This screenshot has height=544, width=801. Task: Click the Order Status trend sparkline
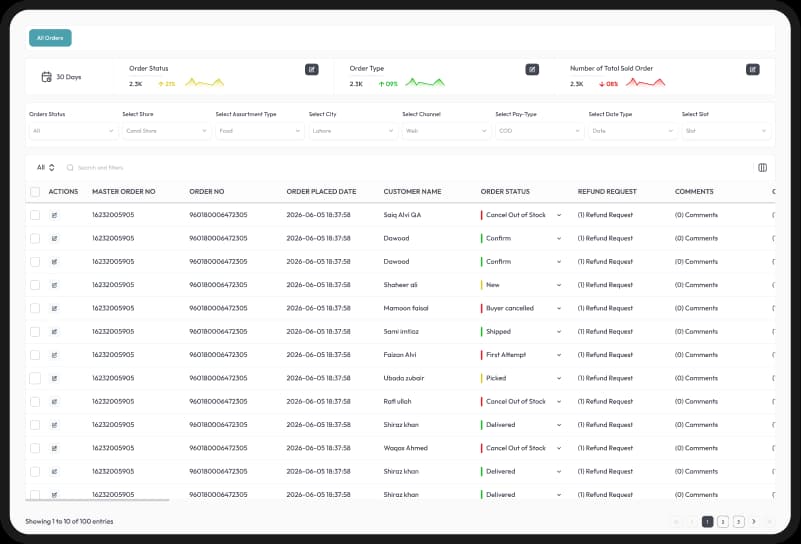coord(204,82)
